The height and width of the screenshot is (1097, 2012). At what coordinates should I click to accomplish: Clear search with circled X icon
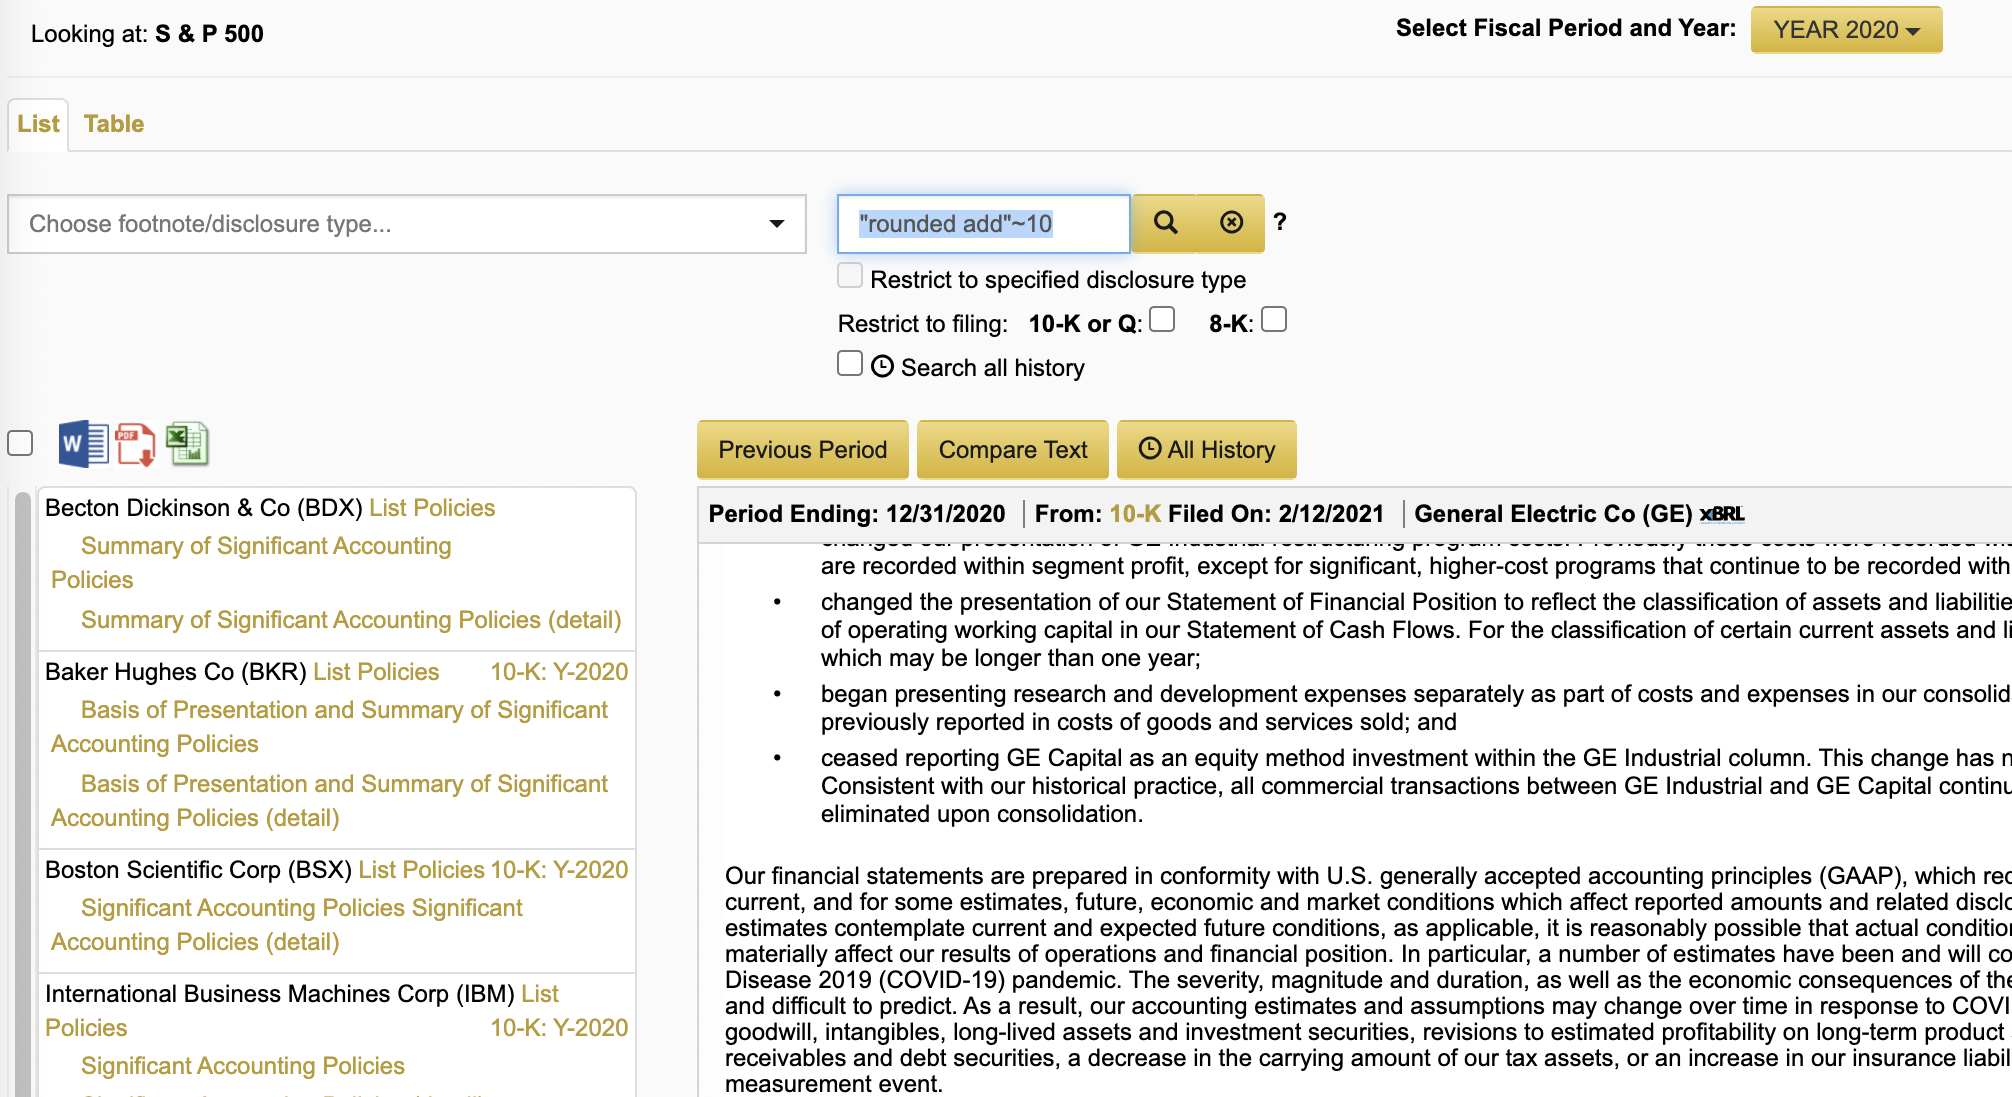tap(1231, 223)
